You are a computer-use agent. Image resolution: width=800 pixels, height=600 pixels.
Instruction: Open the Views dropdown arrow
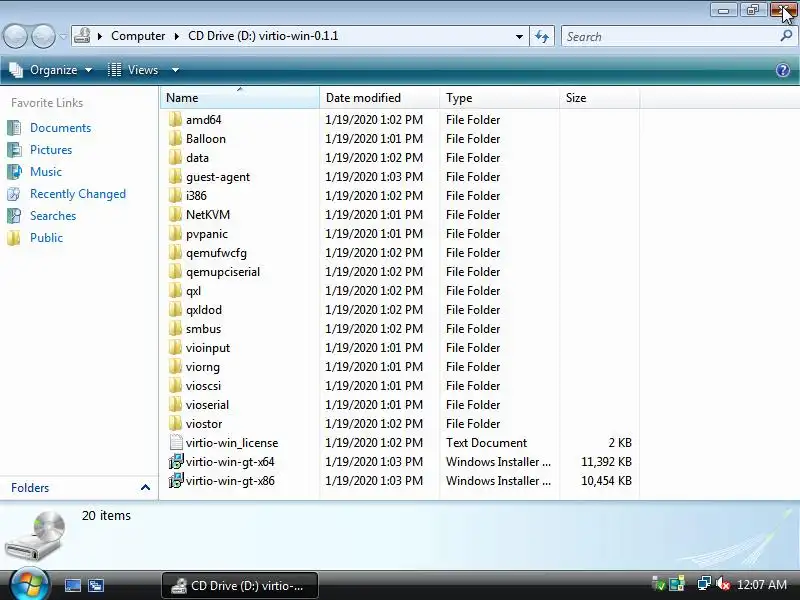click(x=176, y=70)
